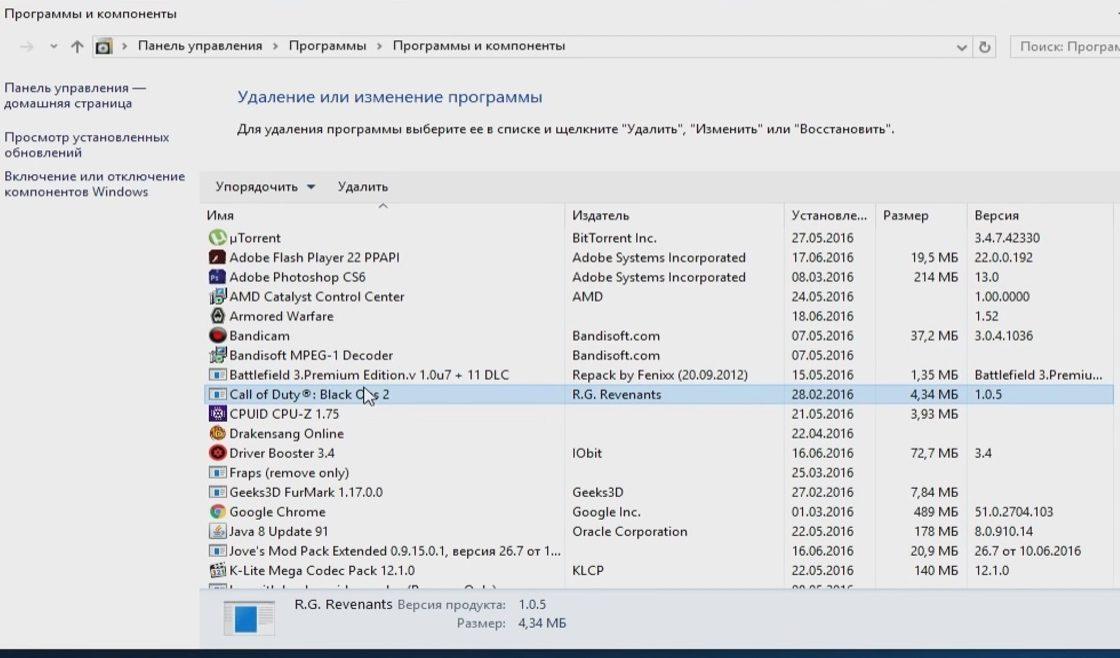Image resolution: width=1120 pixels, height=658 pixels.
Task: Click the Java 8 Update 91 icon
Action: coord(217,531)
